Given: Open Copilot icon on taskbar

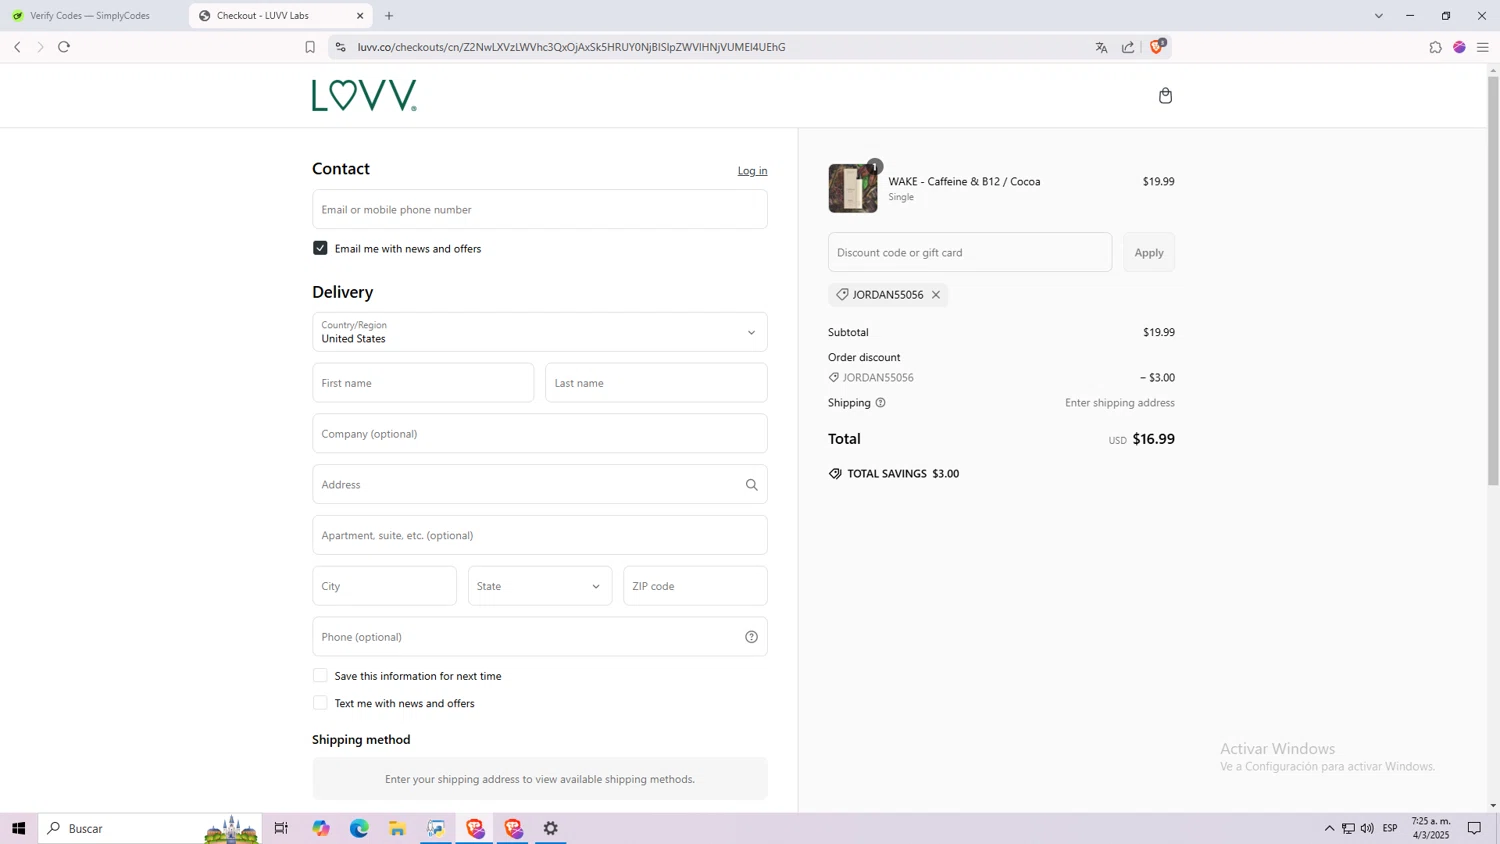Looking at the screenshot, I should click(x=321, y=828).
